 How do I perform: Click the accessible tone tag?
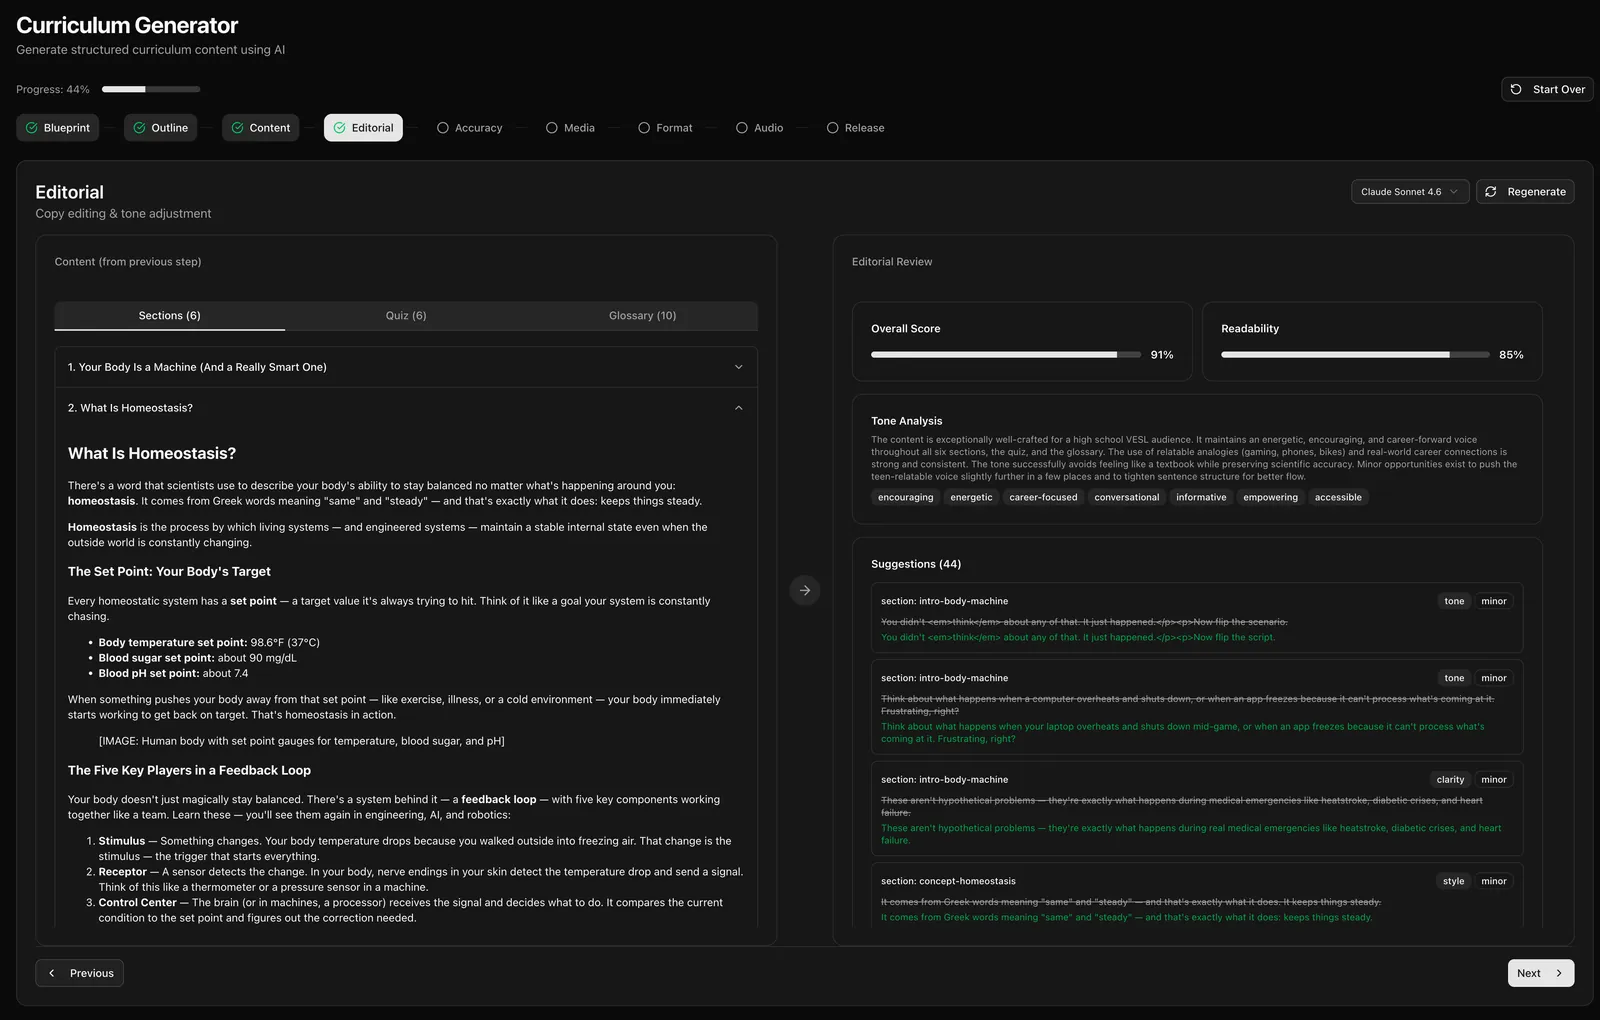[1338, 497]
